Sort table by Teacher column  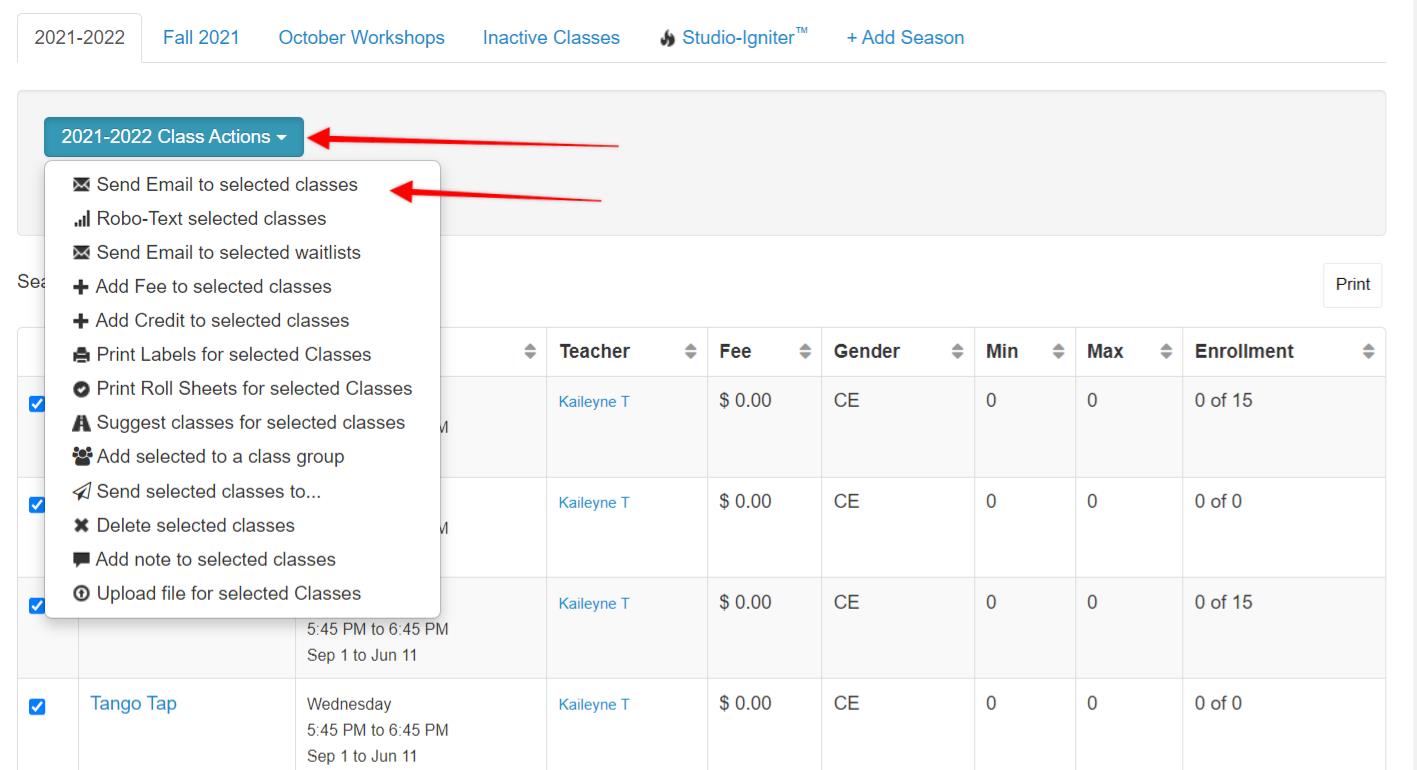tap(690, 352)
